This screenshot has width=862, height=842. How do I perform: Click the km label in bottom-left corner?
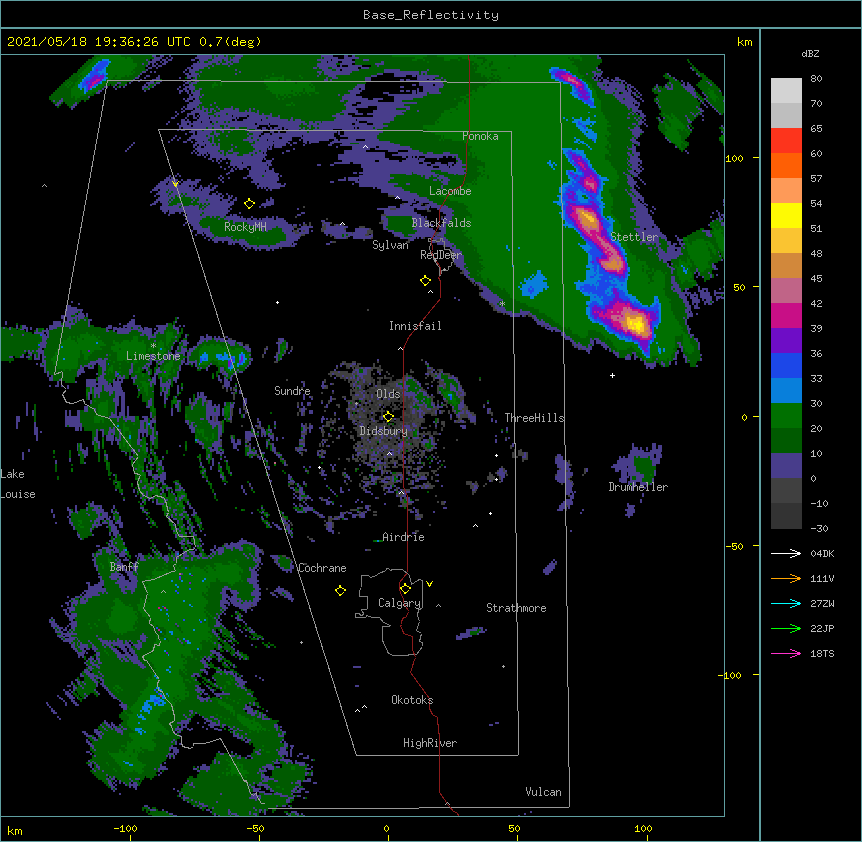coord(15,830)
